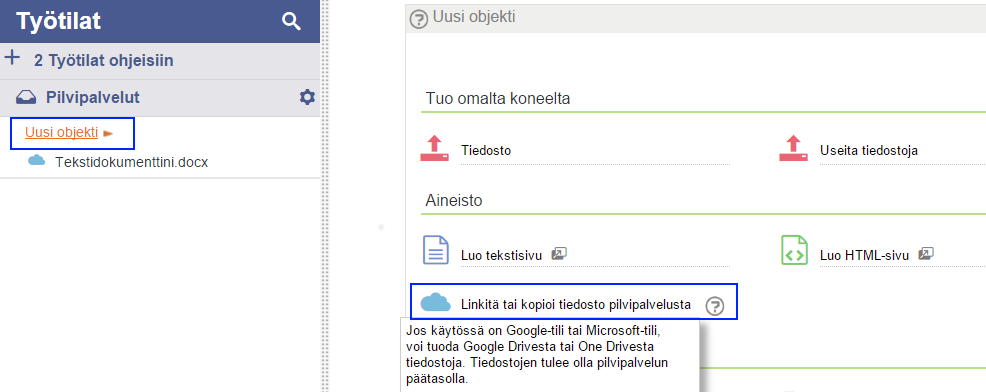Open the Pilvipalvelut workspace title
This screenshot has height=392, width=986.
coord(92,98)
